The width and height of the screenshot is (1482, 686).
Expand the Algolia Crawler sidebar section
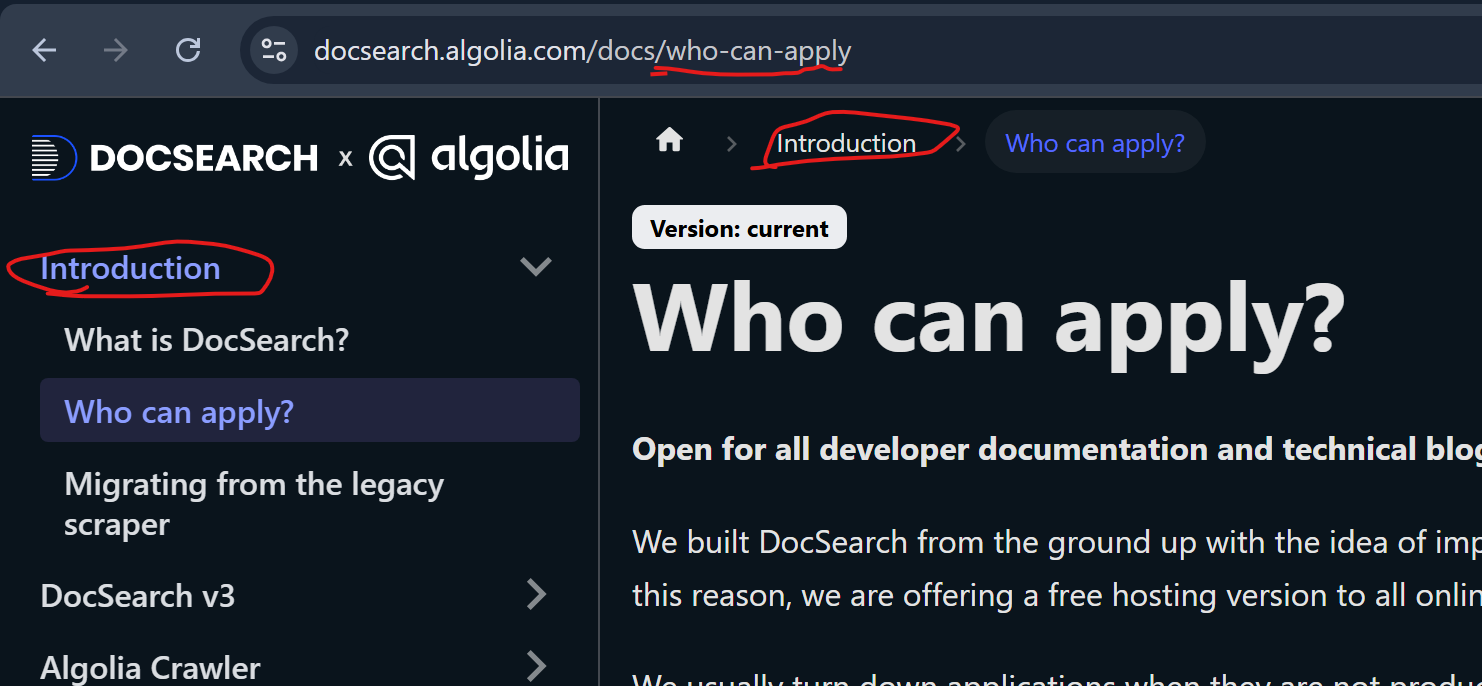coord(536,664)
